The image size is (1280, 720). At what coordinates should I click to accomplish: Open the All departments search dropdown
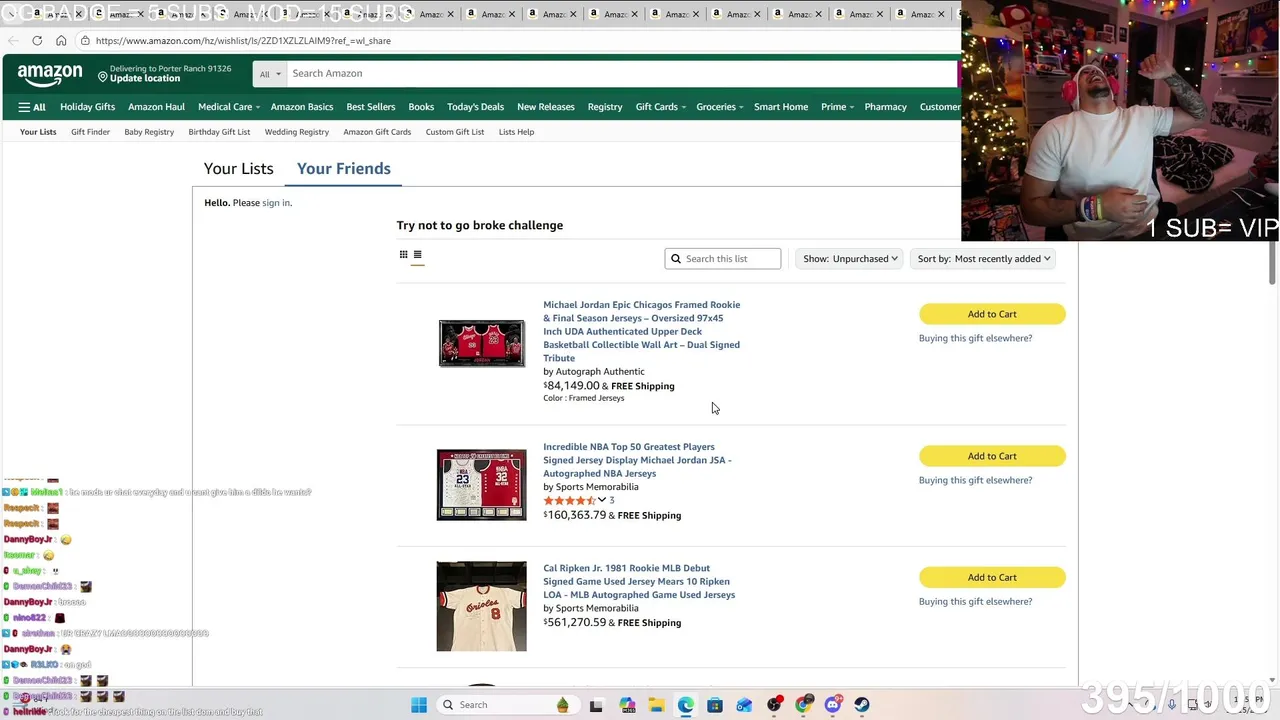tap(270, 74)
